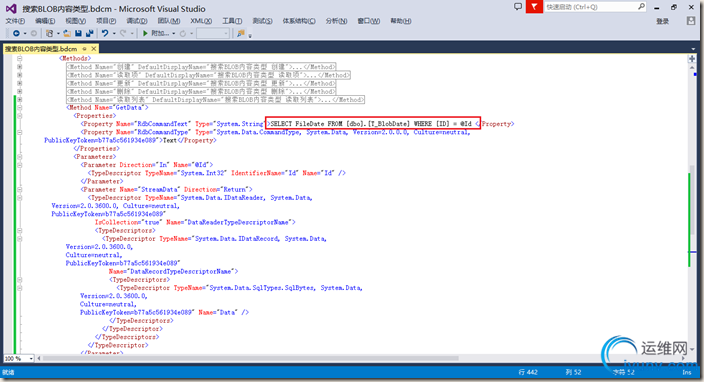
Task: Open the empty solution configuration combo box
Action: [213, 33]
